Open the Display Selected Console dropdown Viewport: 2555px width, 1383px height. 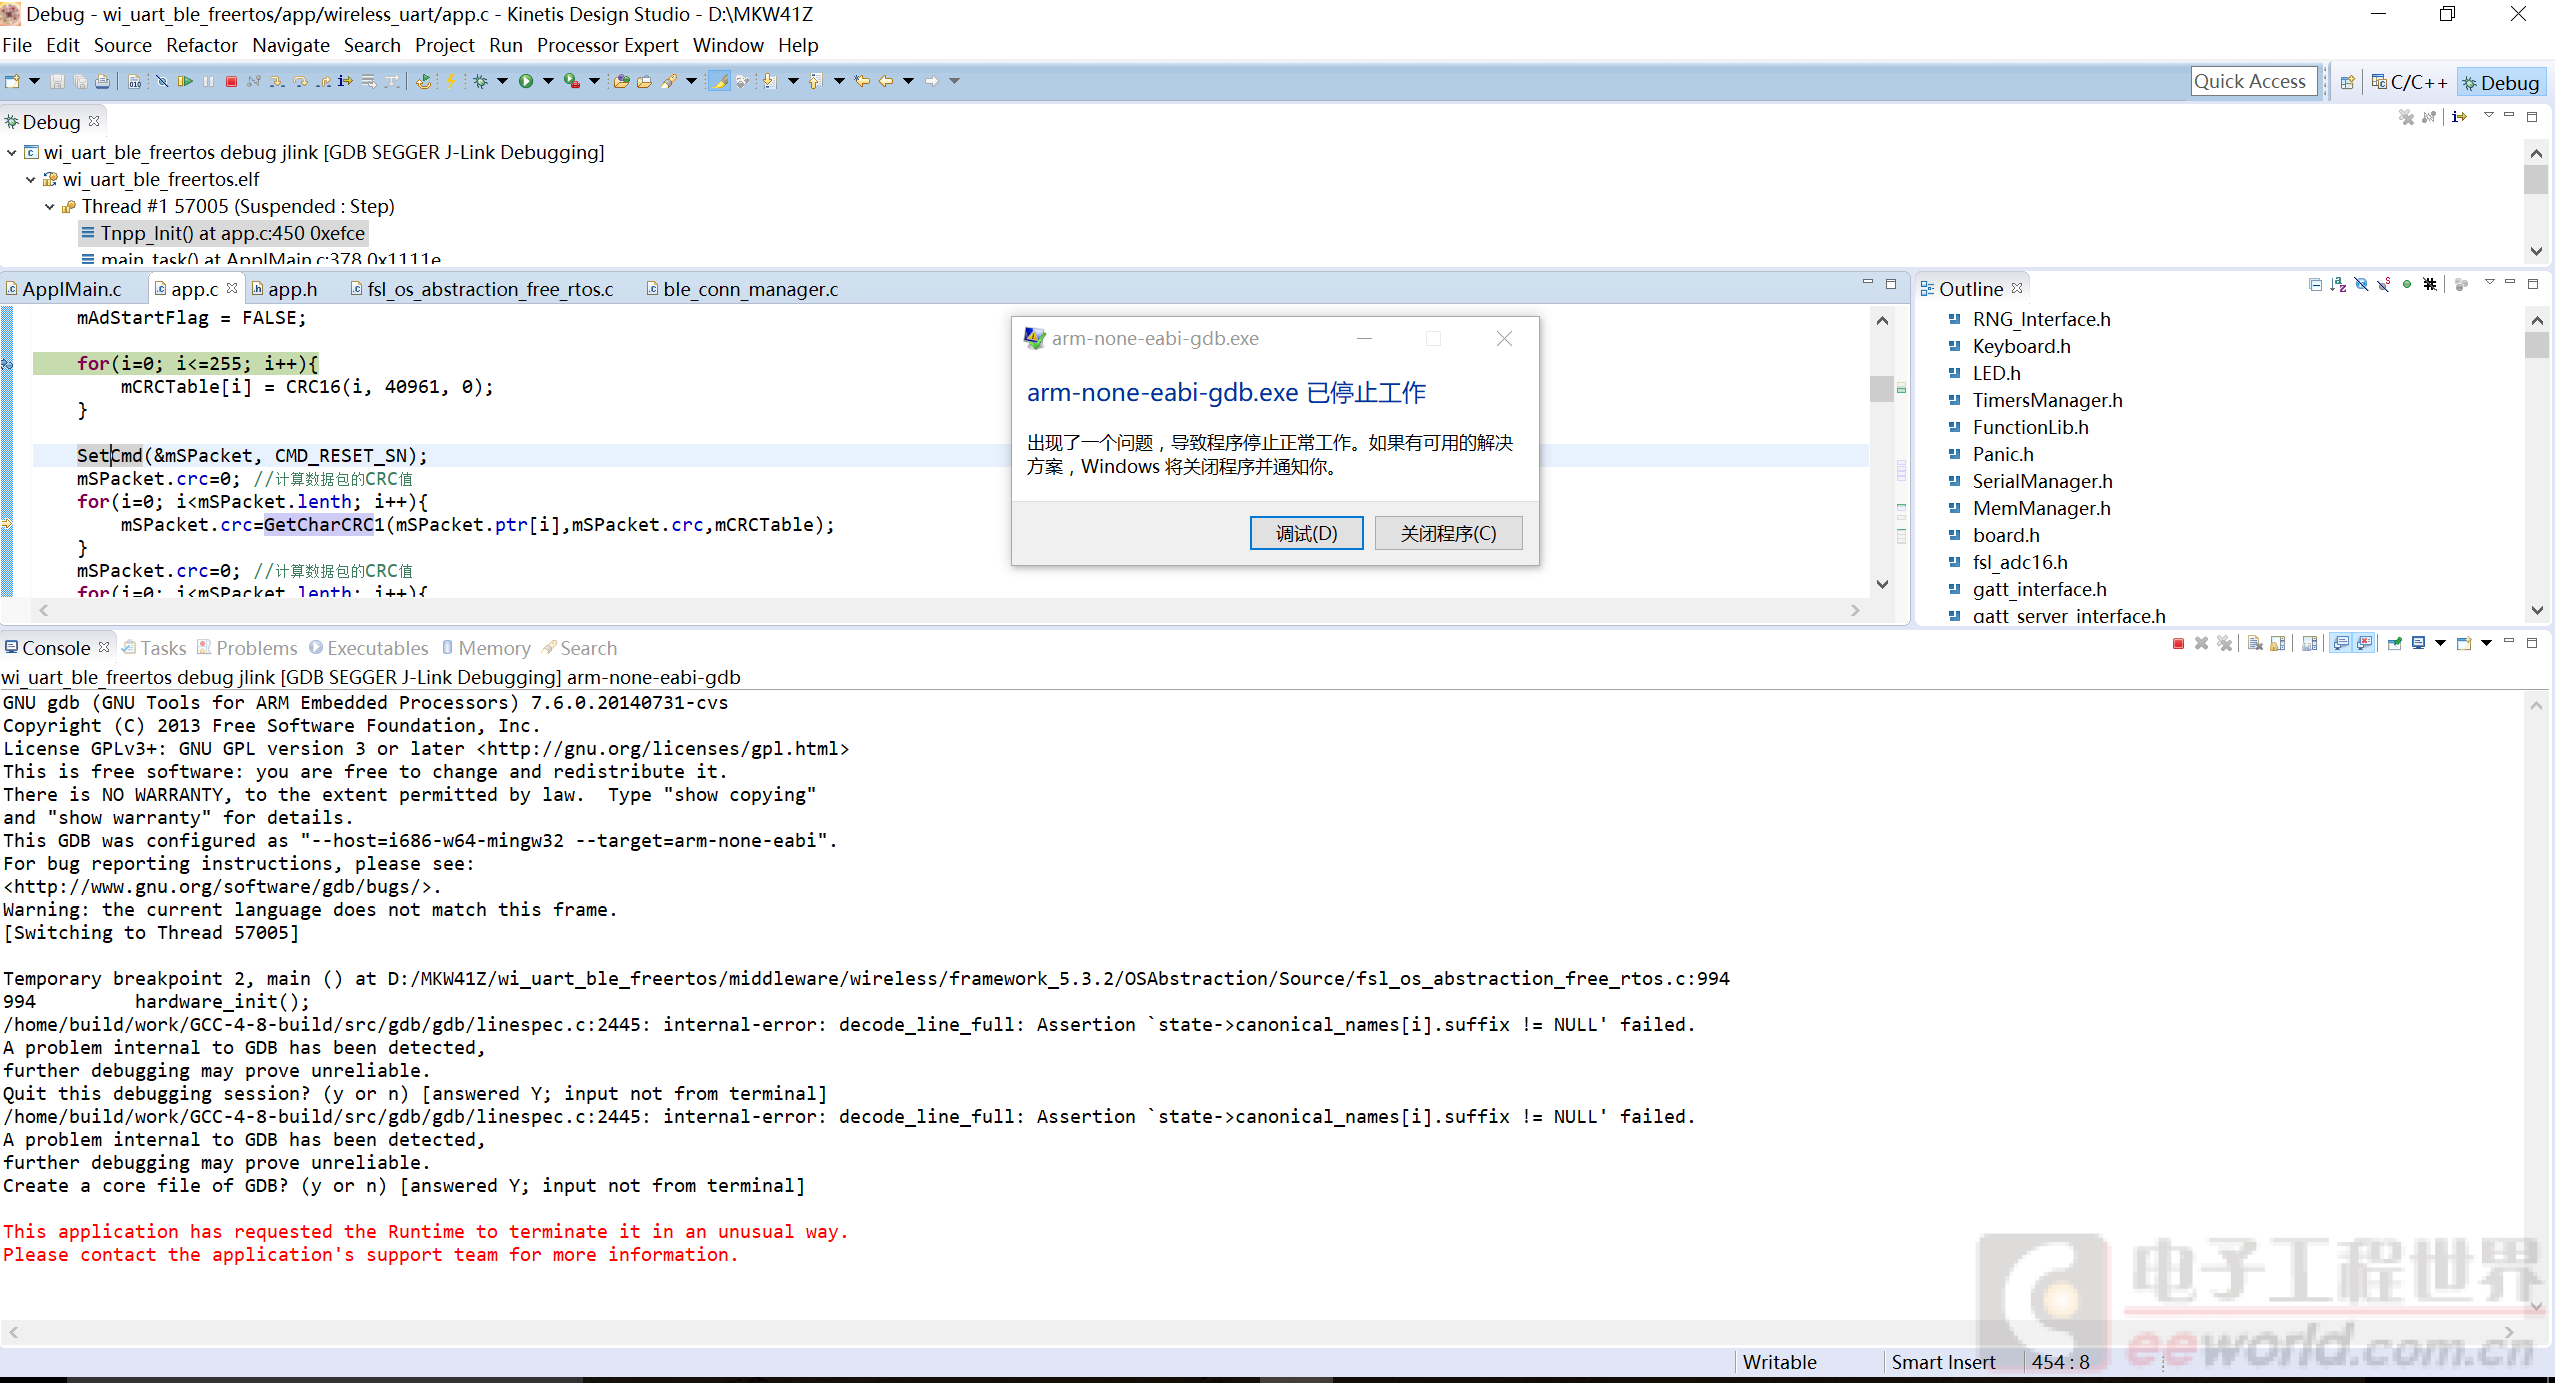point(2440,644)
